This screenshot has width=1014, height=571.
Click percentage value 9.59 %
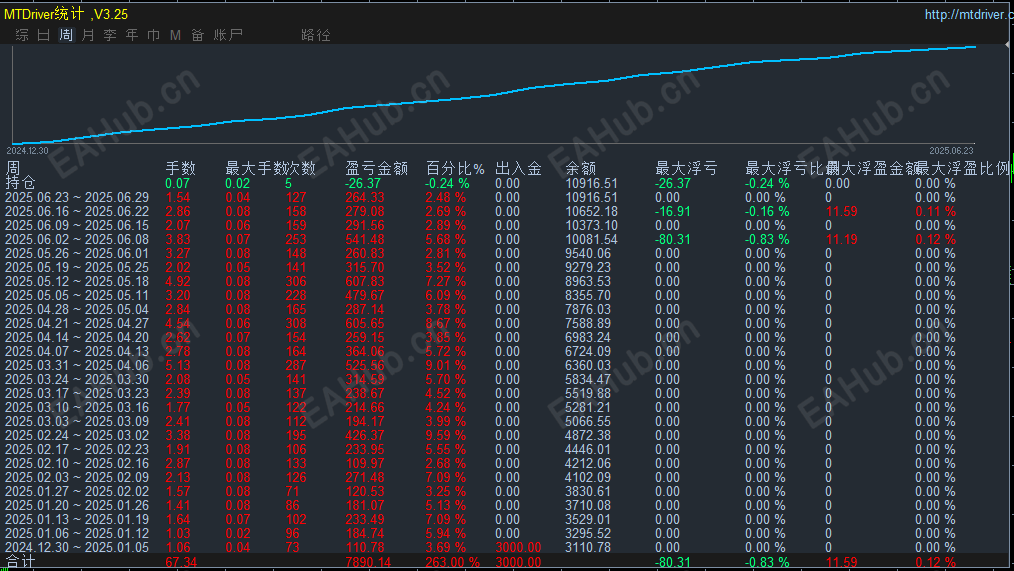pyautogui.click(x=446, y=435)
